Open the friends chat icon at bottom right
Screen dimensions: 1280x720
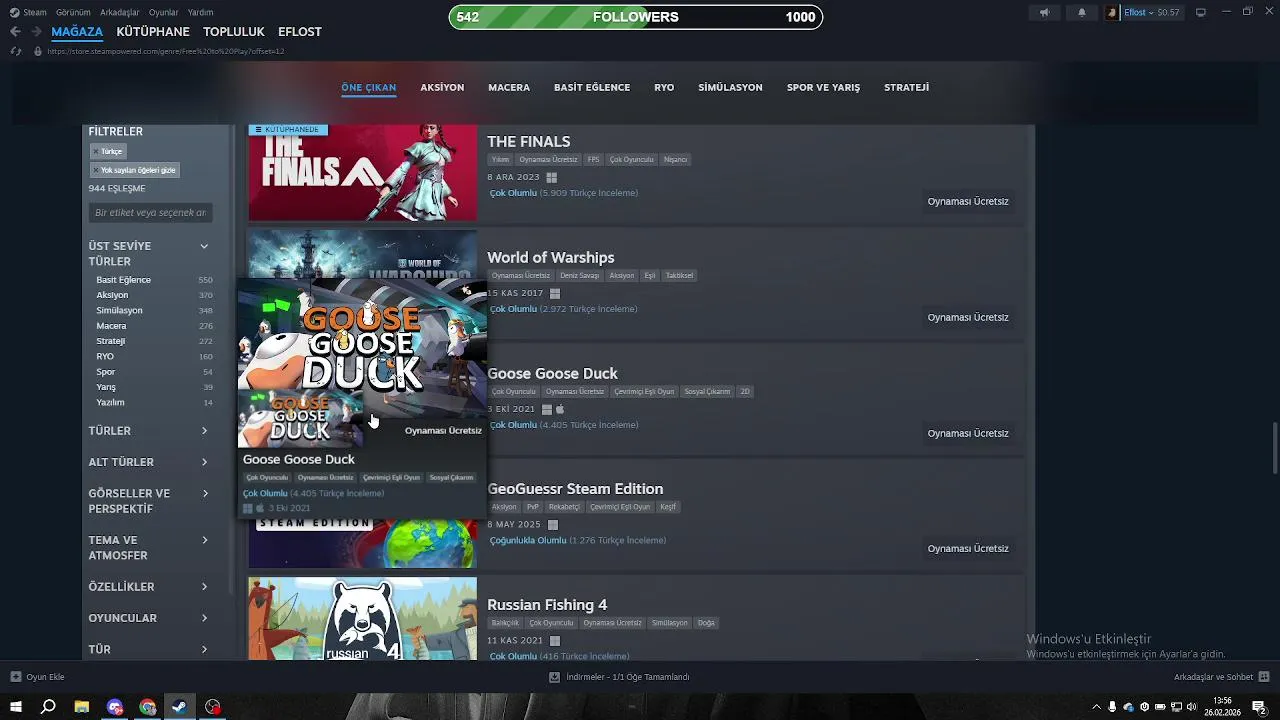pyautogui.click(x=1264, y=677)
